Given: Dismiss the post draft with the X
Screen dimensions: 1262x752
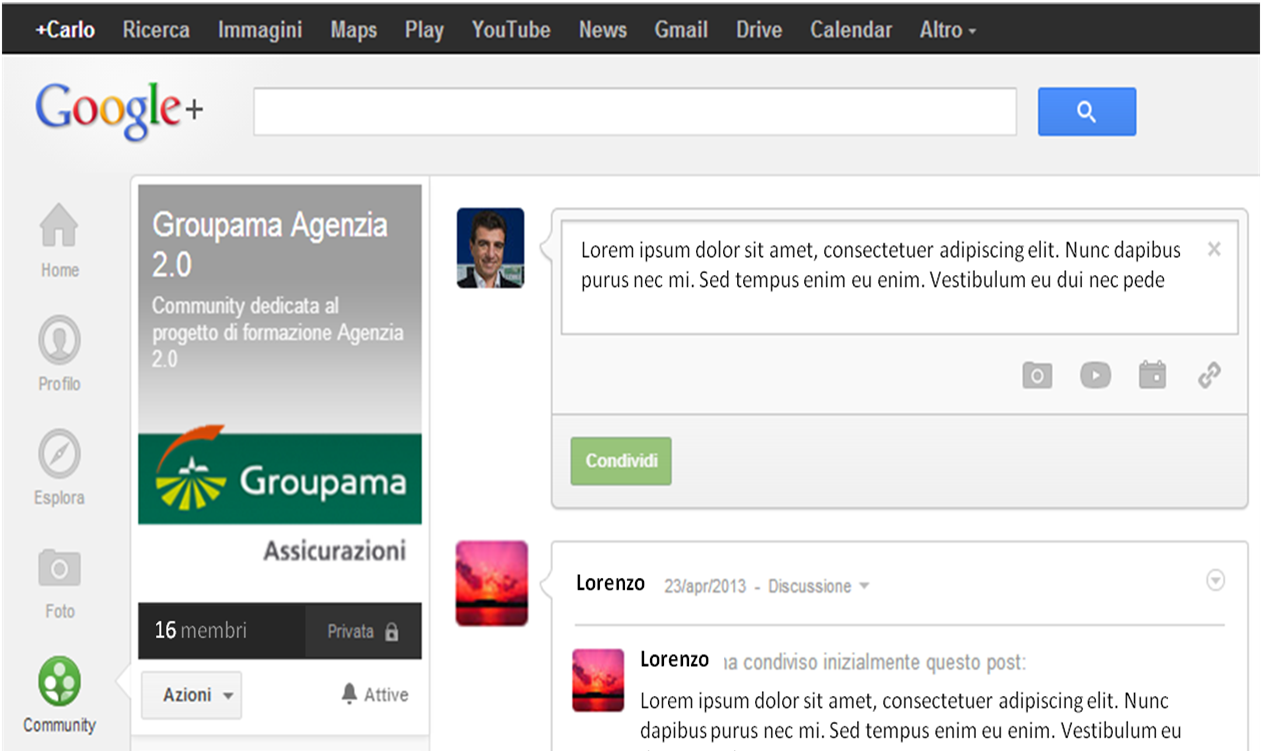Looking at the screenshot, I should (1214, 250).
